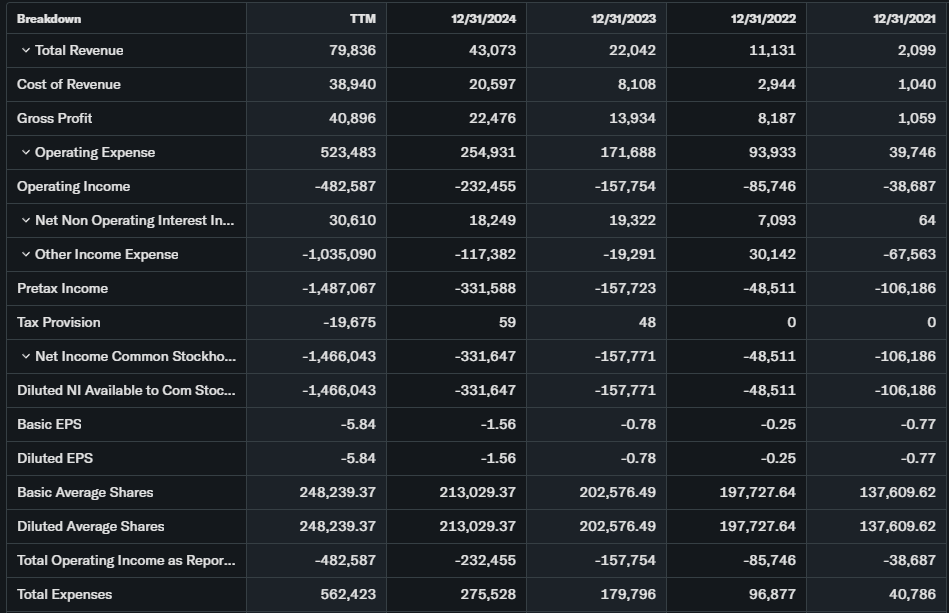Select the Cost of Revenue row label
Viewport: 949px width, 613px height.
tap(69, 84)
